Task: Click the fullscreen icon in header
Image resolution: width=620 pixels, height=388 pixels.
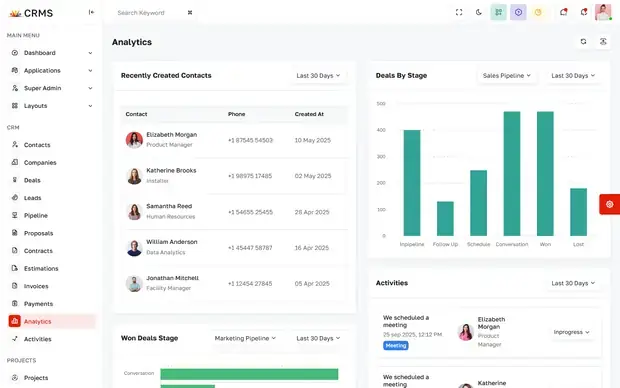Action: [459, 12]
